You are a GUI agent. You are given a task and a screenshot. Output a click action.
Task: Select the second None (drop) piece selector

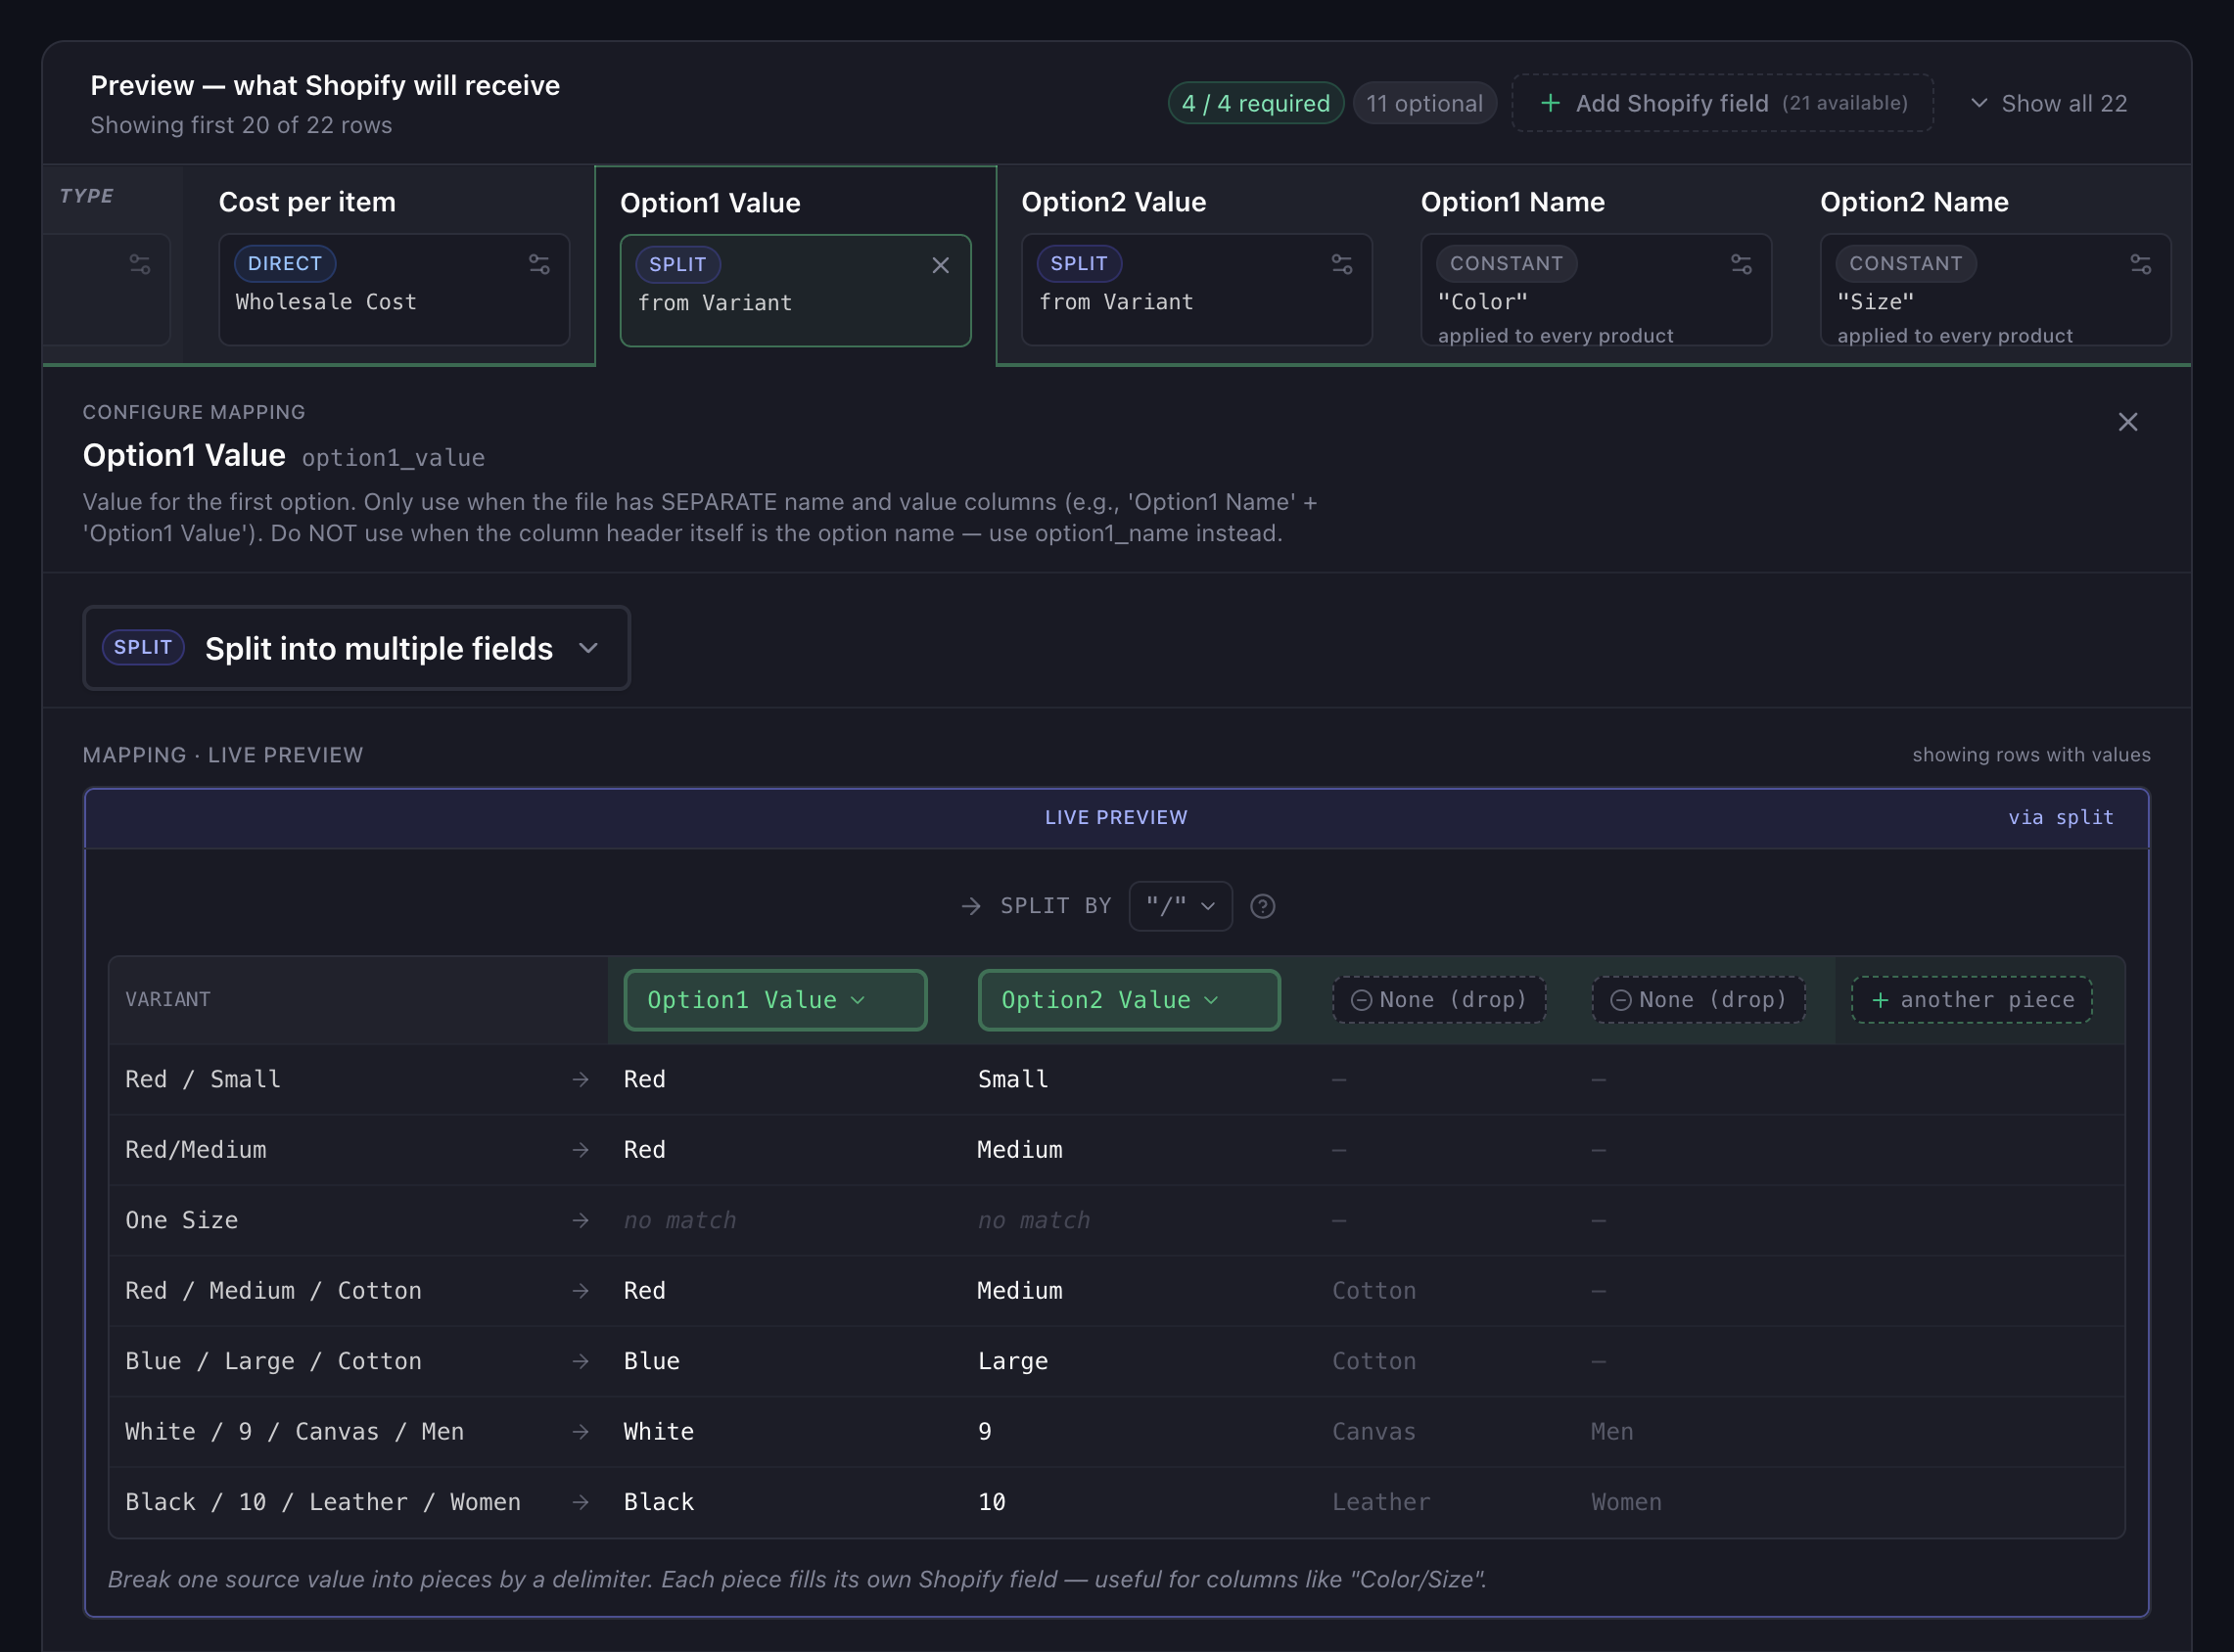click(x=1698, y=1000)
